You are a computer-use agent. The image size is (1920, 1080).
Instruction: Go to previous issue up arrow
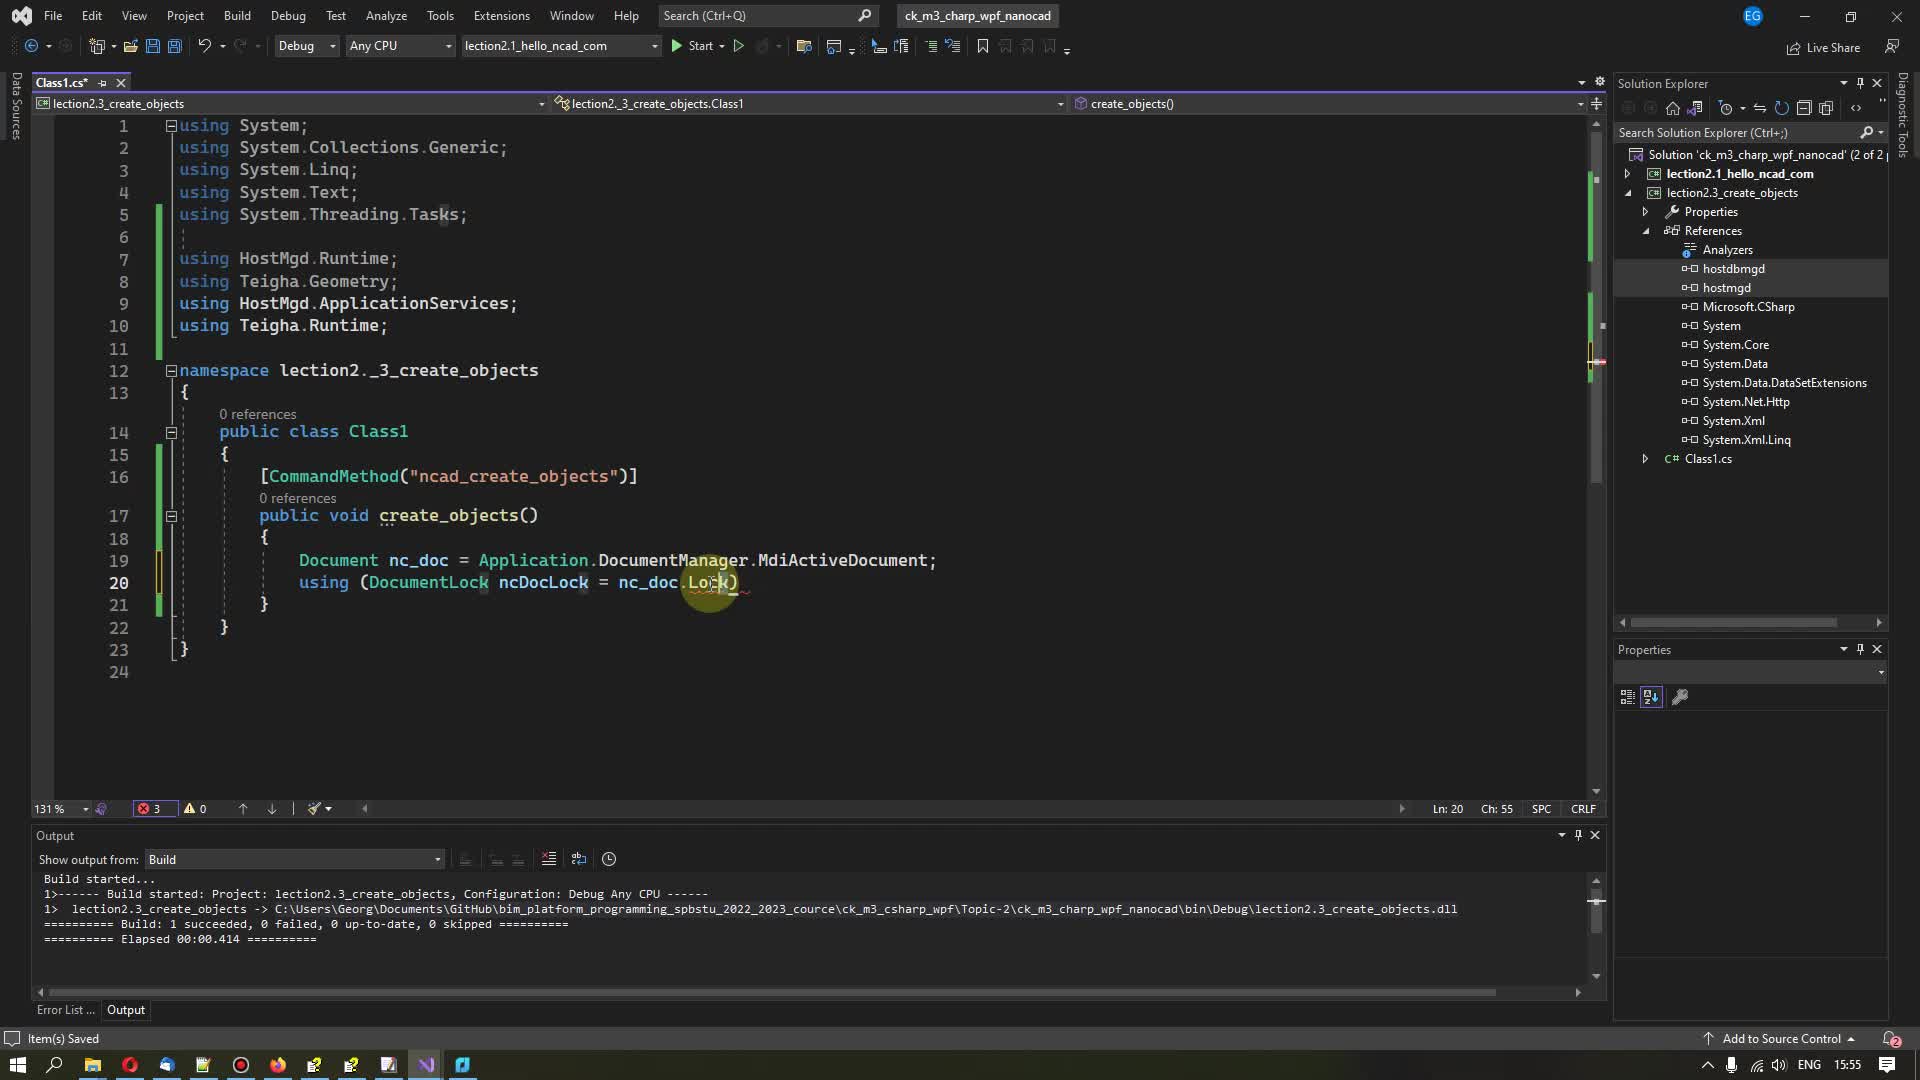243,809
